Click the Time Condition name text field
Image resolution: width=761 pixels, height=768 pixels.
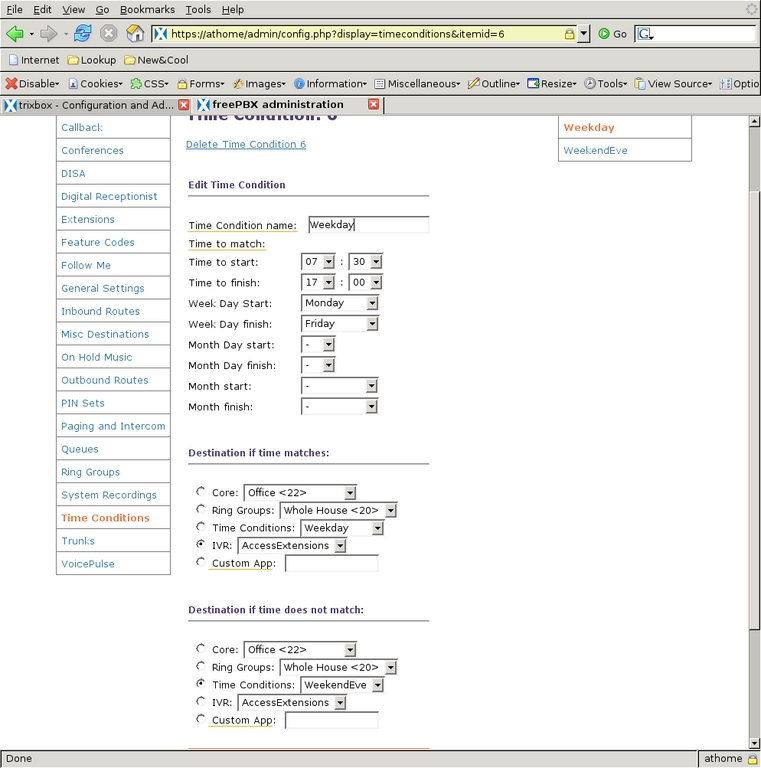[x=367, y=225]
